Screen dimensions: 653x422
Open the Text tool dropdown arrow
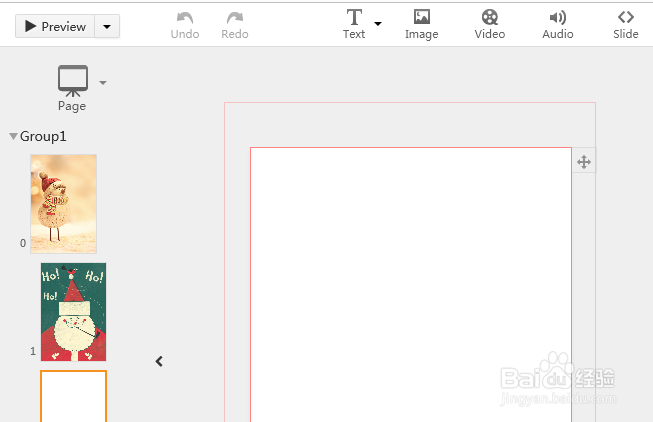click(x=378, y=24)
